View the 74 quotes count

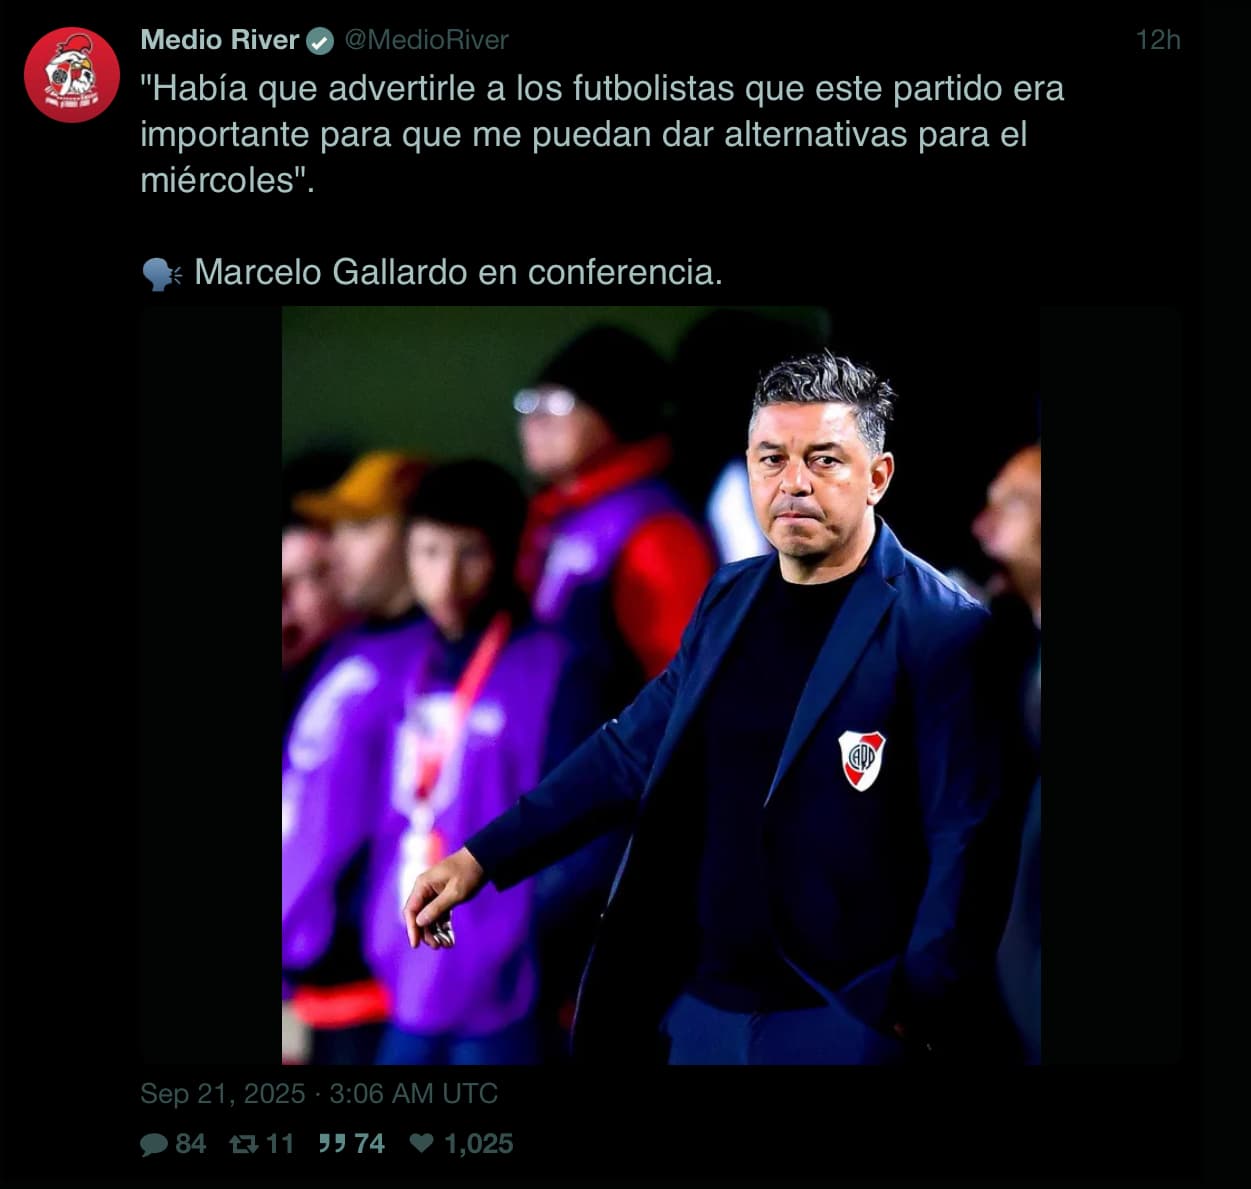point(369,1144)
